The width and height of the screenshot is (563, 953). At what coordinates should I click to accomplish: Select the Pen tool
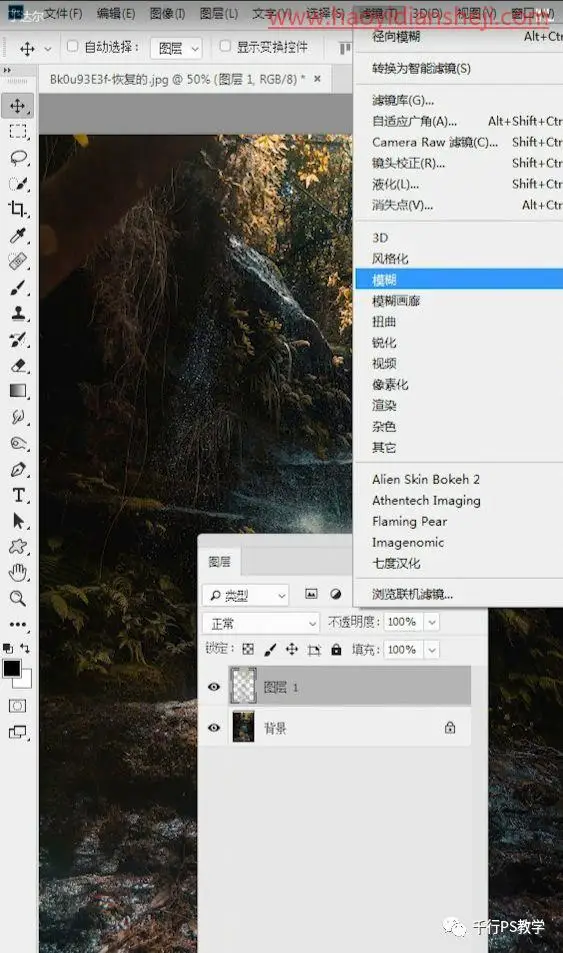pyautogui.click(x=18, y=469)
